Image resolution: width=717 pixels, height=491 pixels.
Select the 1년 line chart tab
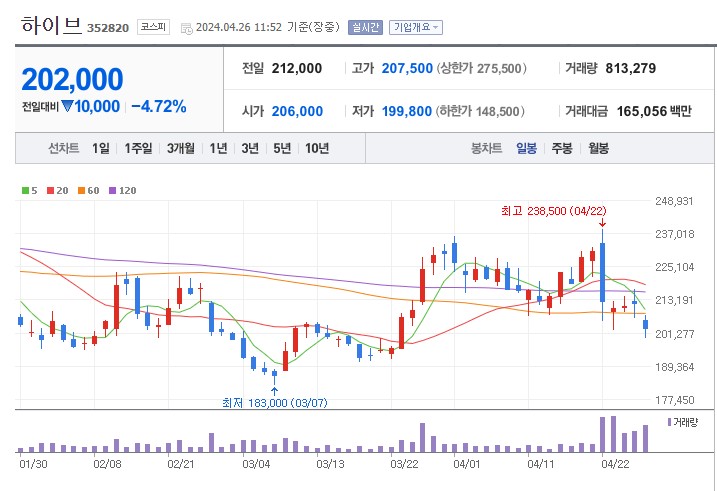pyautogui.click(x=218, y=148)
